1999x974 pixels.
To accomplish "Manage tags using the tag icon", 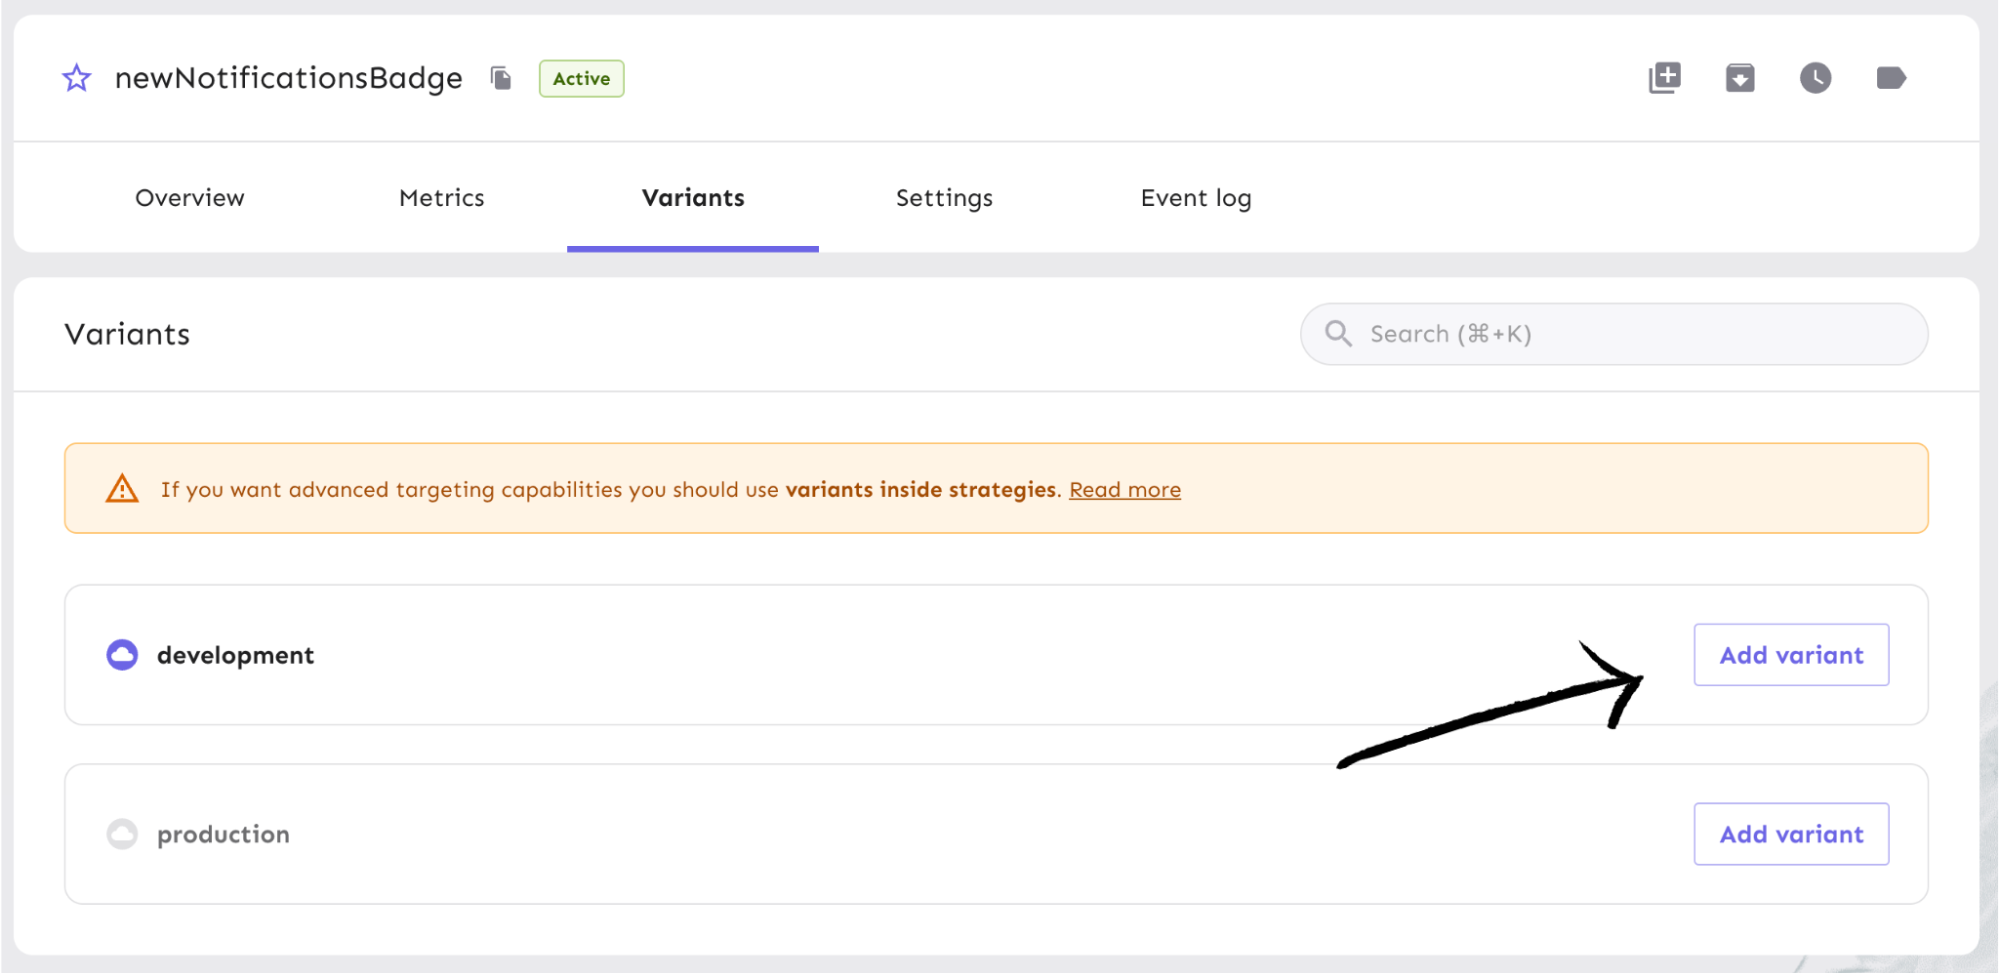I will (1890, 77).
